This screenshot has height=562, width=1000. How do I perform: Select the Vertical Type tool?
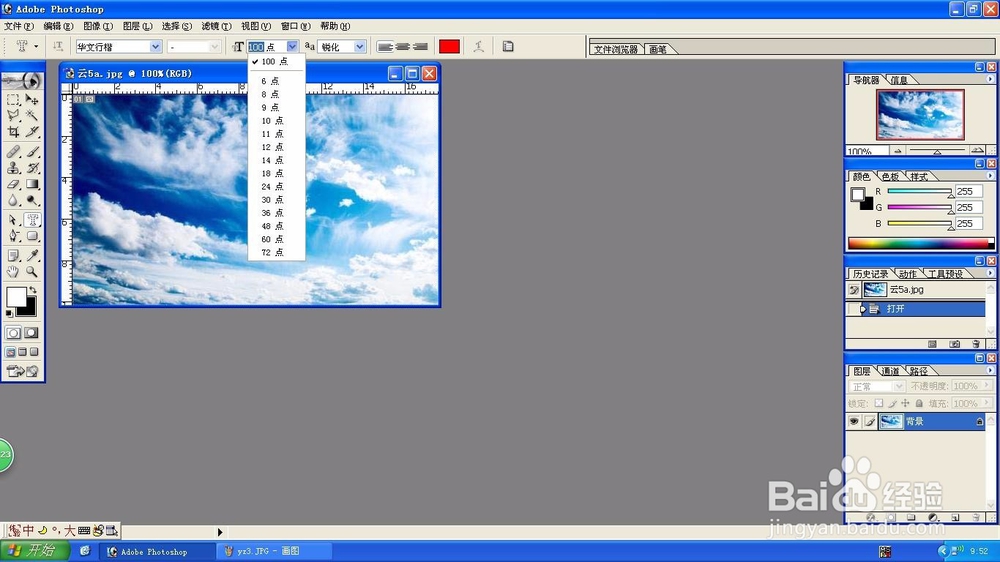pyautogui.click(x=32, y=220)
